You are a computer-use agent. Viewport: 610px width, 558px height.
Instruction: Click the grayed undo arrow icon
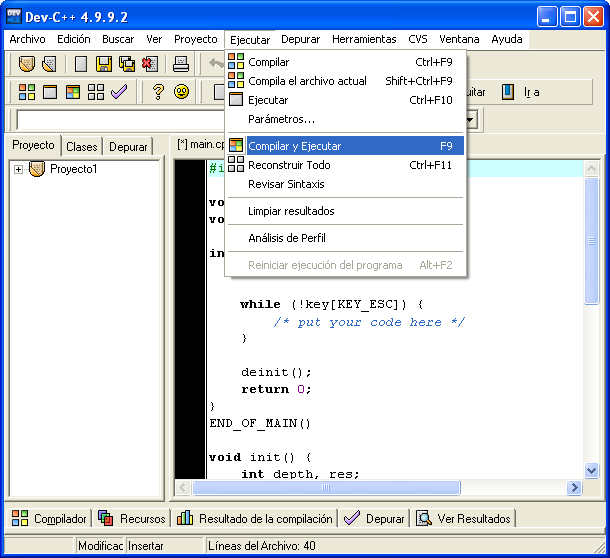(x=216, y=63)
